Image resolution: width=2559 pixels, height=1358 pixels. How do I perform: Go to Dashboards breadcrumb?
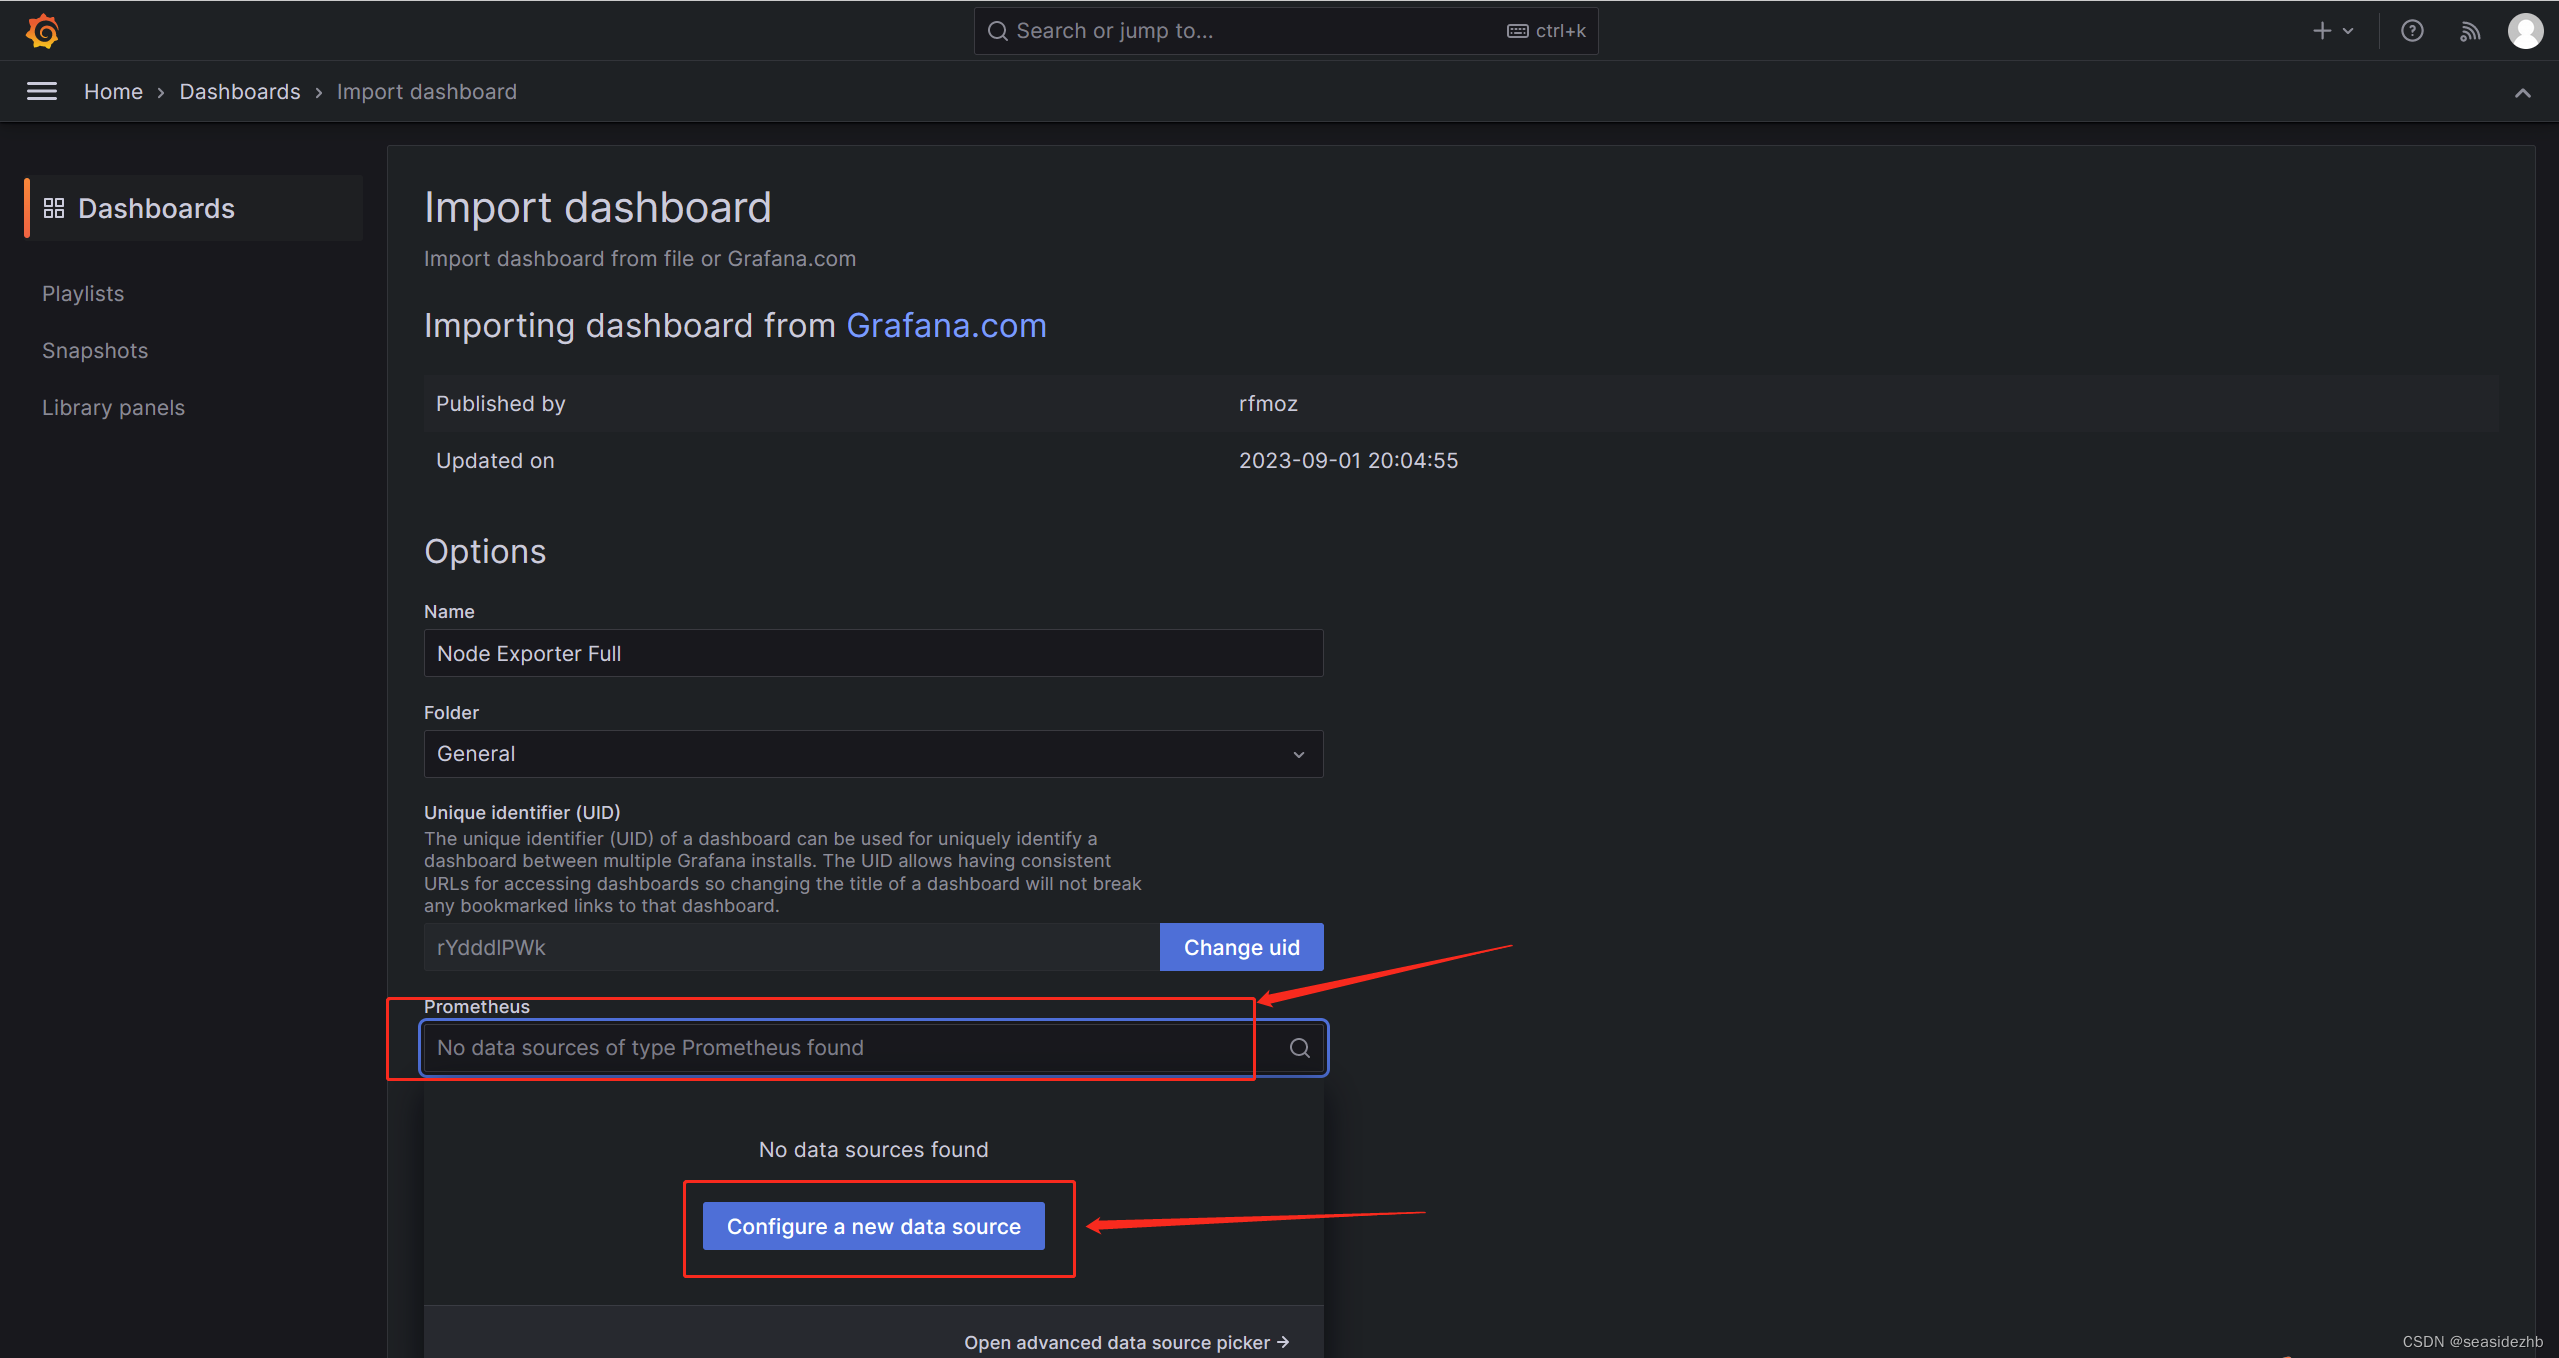click(x=240, y=92)
